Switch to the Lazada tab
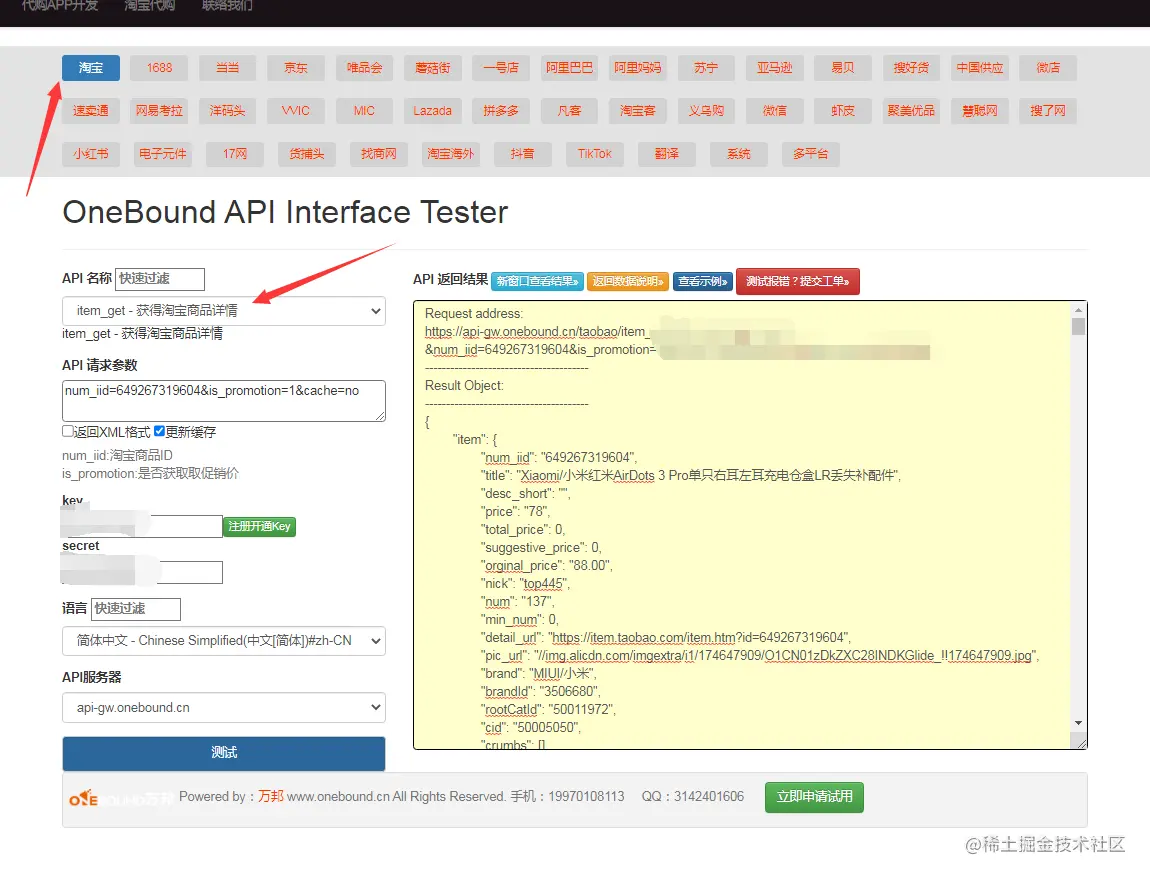Viewport: 1150px width, 879px height. [x=433, y=111]
